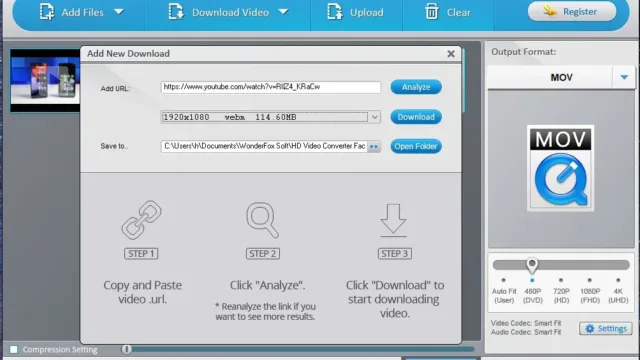Screen dimensions: 640x360
Task: Click into the Add URL field
Action: point(271,87)
